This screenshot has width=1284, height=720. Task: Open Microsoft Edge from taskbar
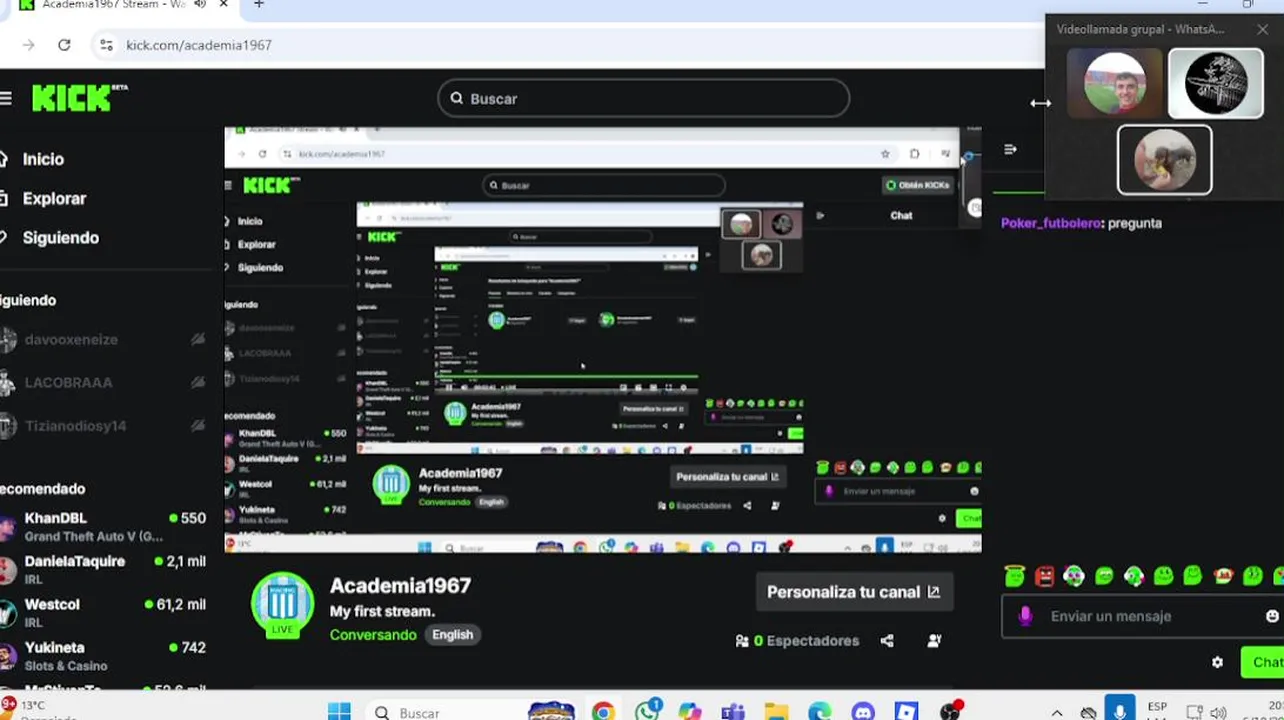pyautogui.click(x=820, y=712)
